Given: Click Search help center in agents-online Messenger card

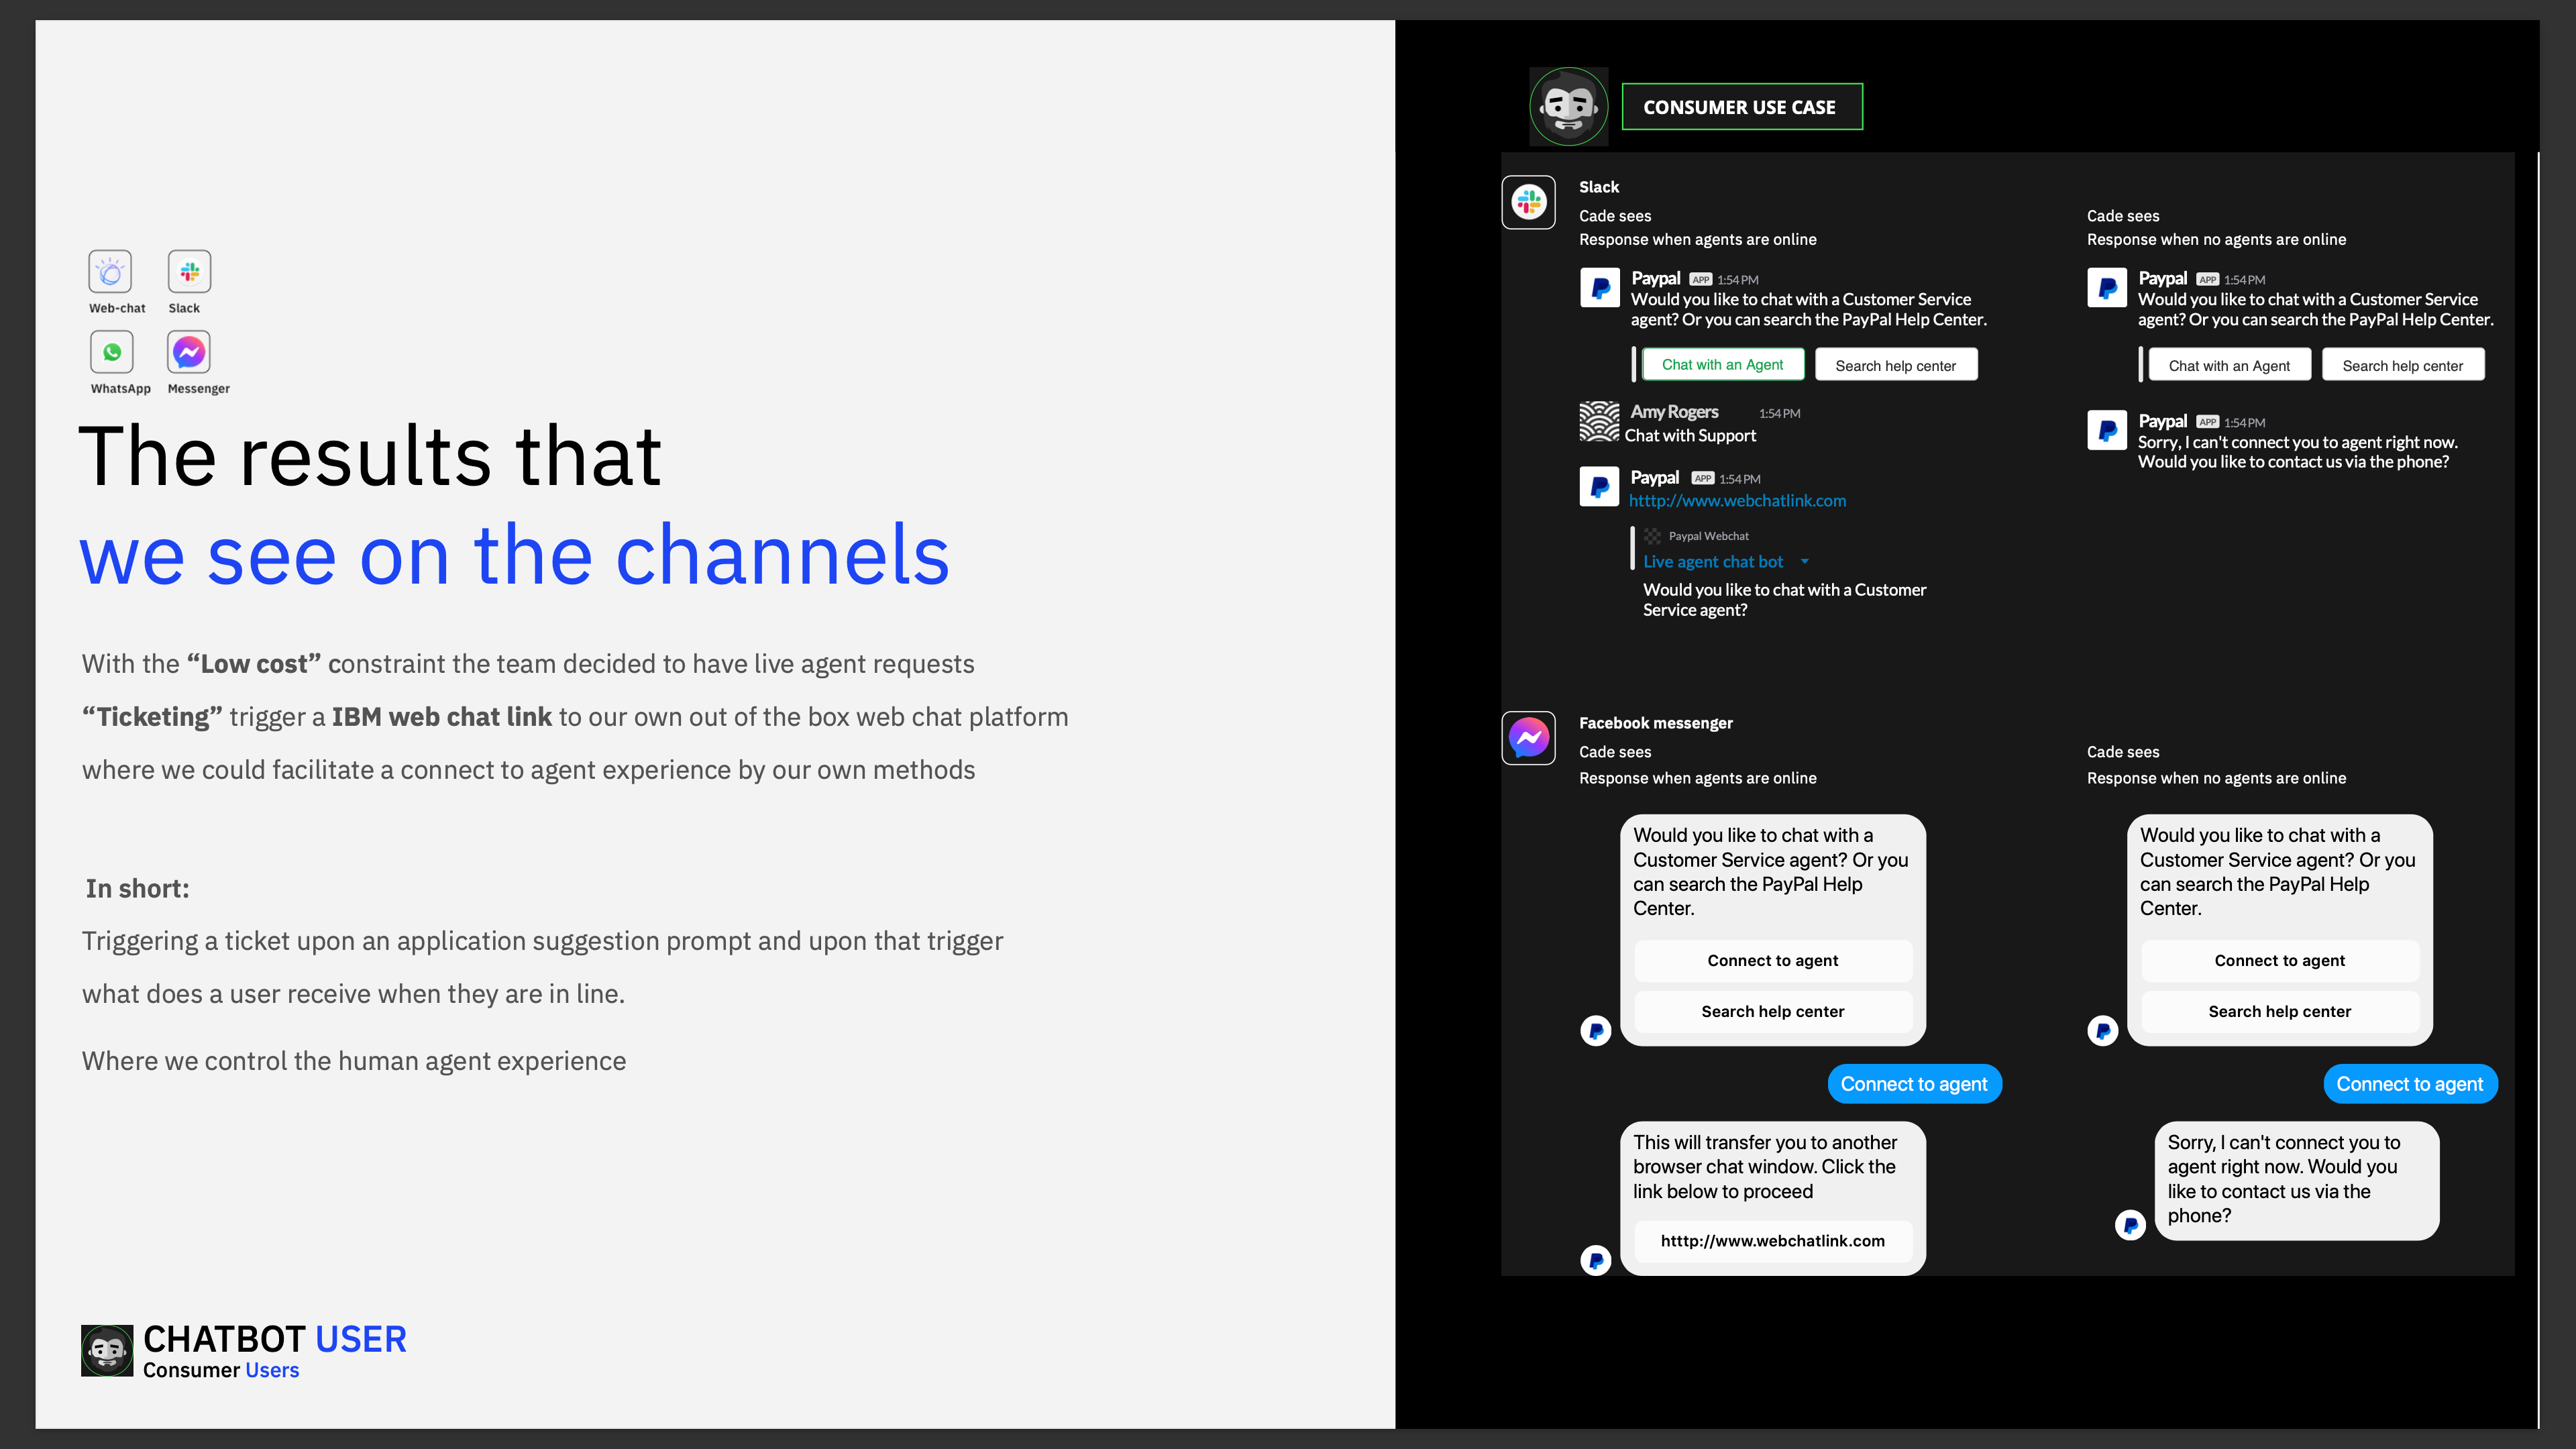Looking at the screenshot, I should [x=1773, y=1012].
